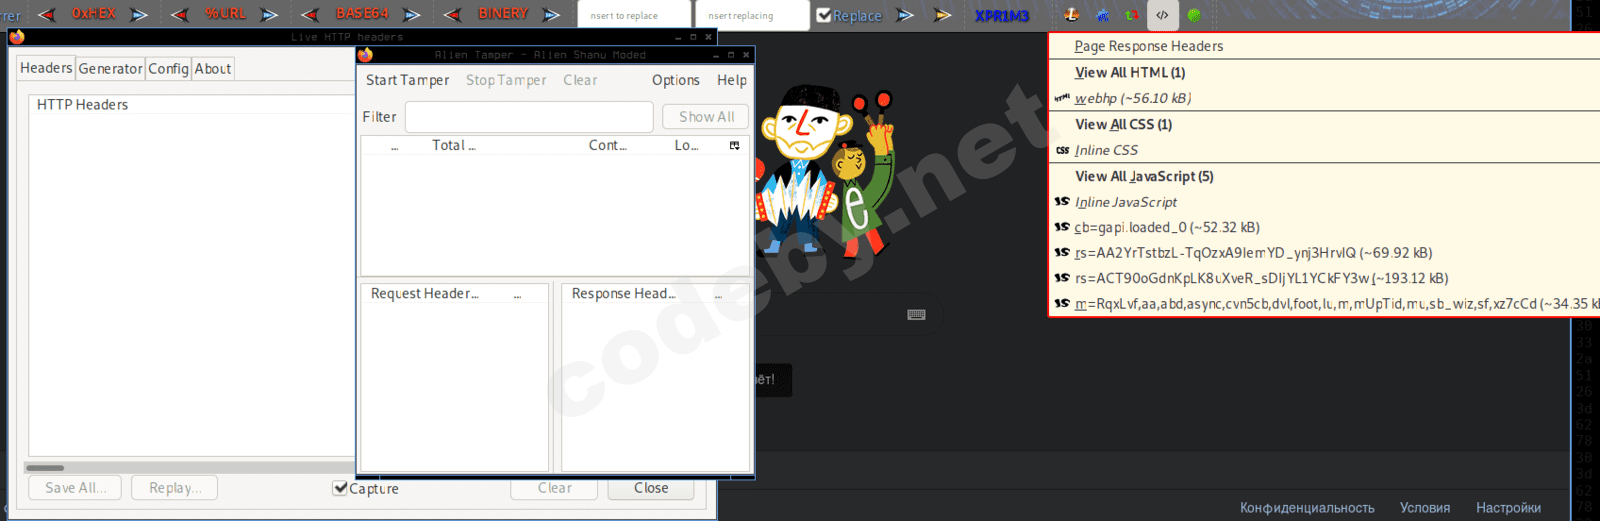The image size is (1600, 521).
Task: Switch to the Config tab
Action: 168,69
